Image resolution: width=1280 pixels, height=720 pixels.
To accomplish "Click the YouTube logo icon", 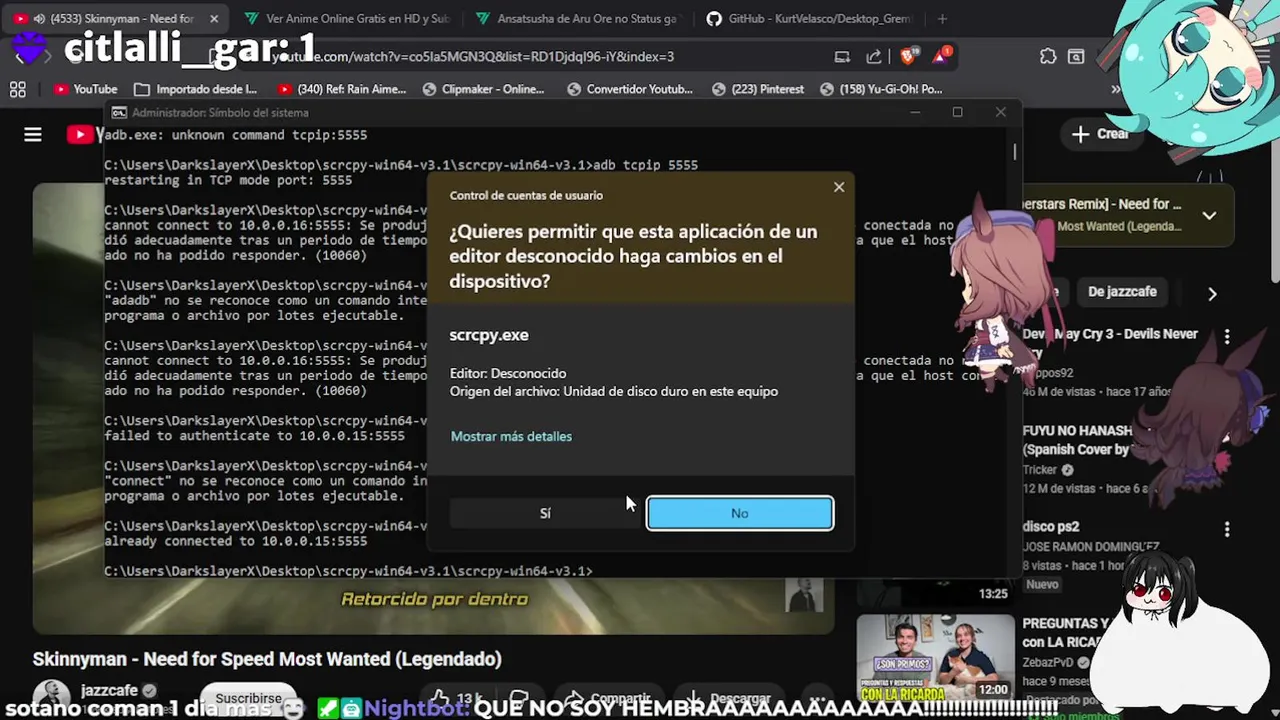I will [x=80, y=134].
